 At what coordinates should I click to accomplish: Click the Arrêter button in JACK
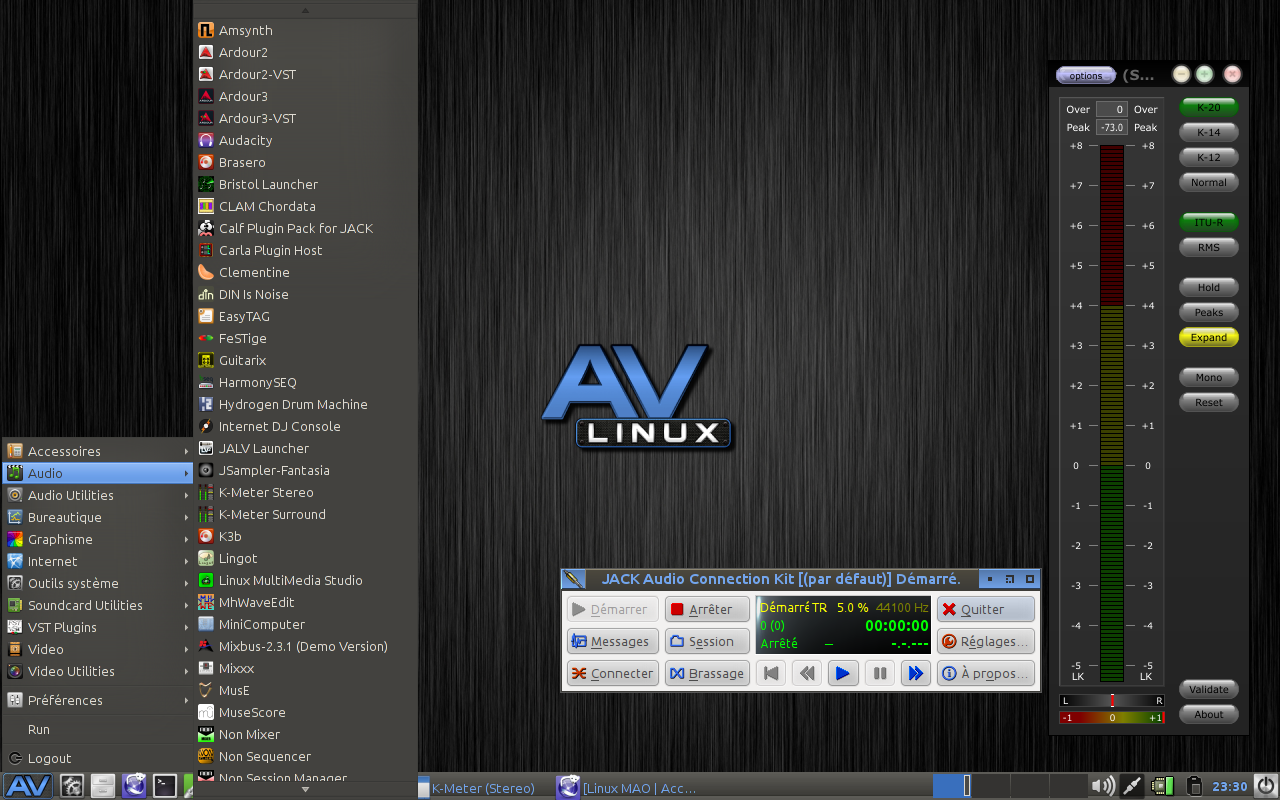click(707, 609)
